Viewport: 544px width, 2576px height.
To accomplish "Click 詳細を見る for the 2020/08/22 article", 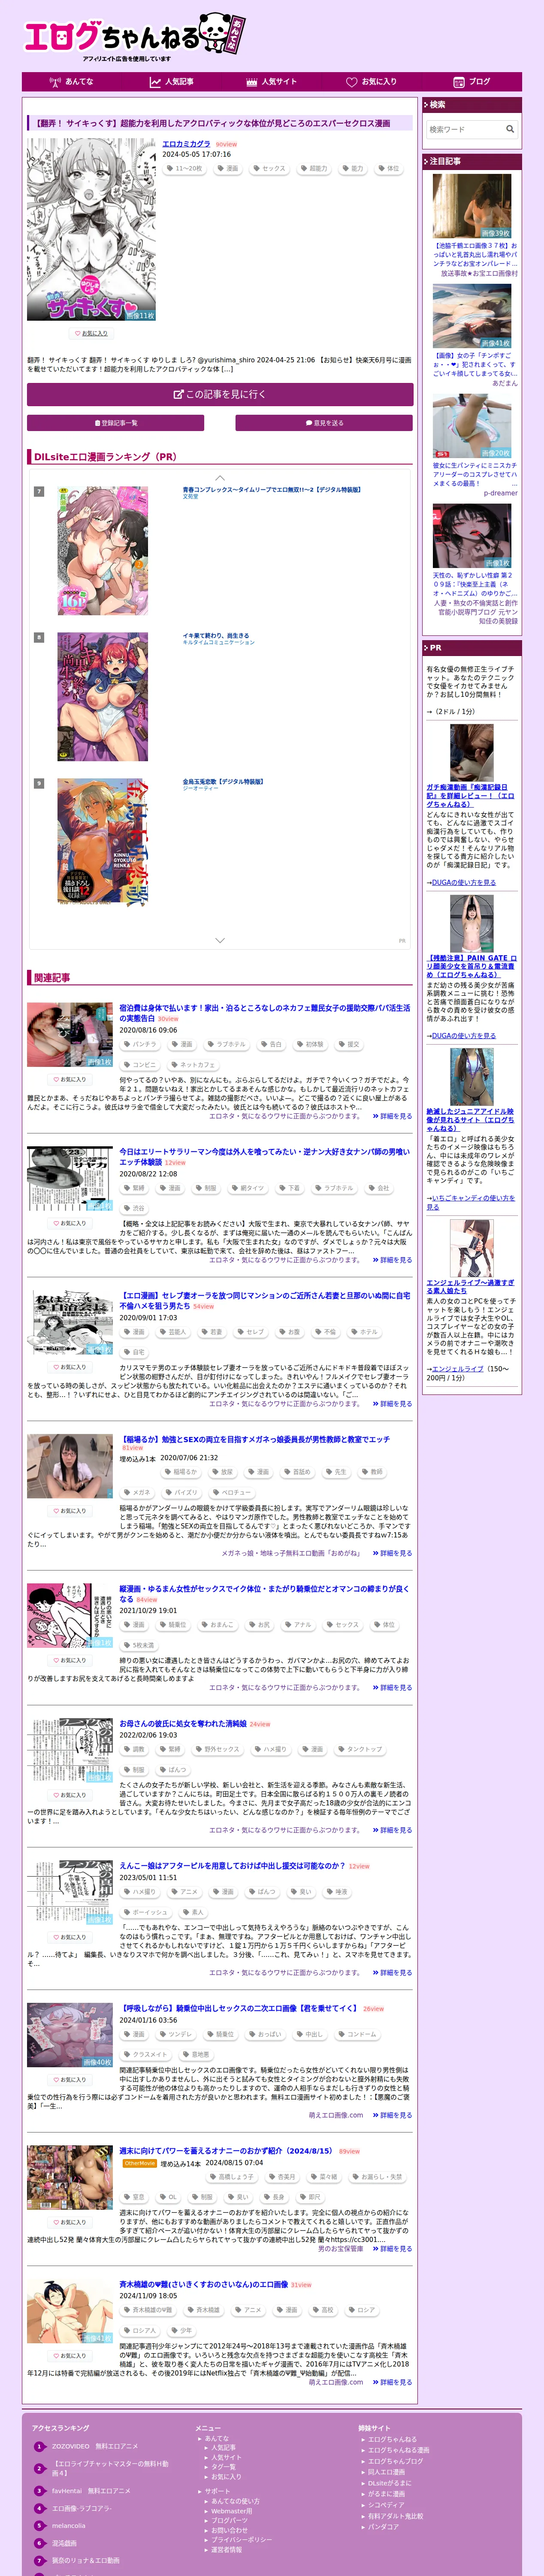I will point(392,1260).
